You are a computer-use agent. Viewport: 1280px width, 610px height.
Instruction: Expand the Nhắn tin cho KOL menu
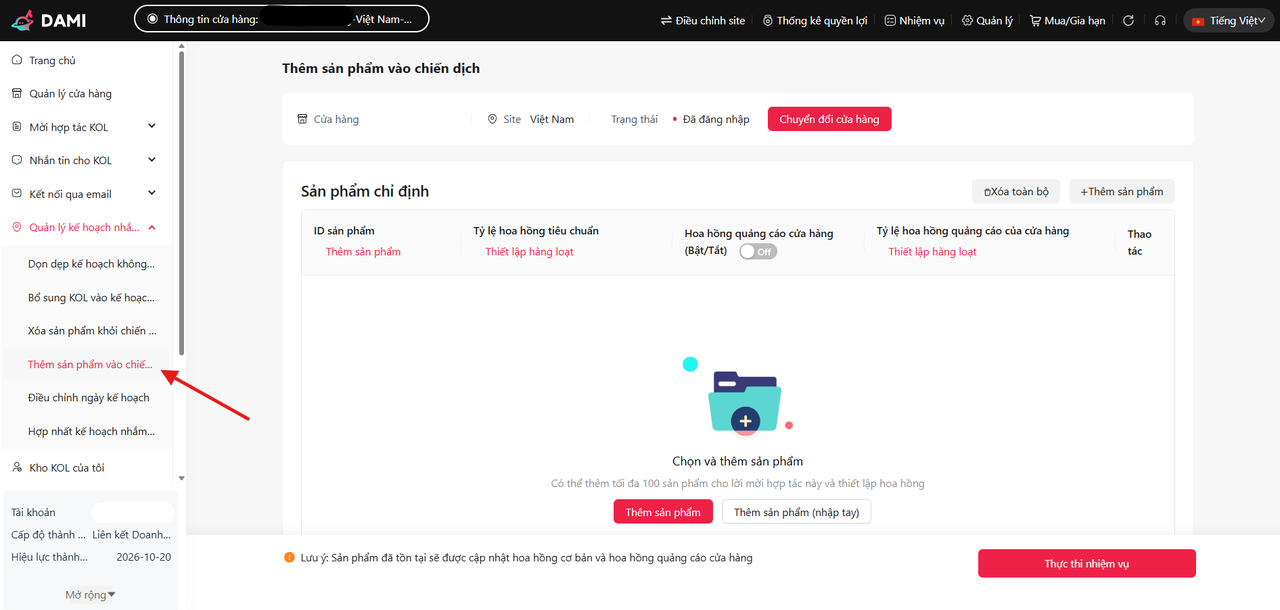pyautogui.click(x=152, y=160)
